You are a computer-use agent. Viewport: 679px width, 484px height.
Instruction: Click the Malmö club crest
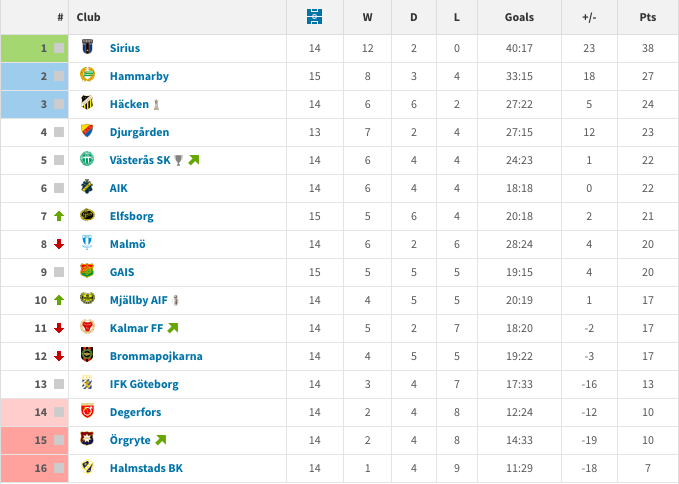tap(87, 243)
